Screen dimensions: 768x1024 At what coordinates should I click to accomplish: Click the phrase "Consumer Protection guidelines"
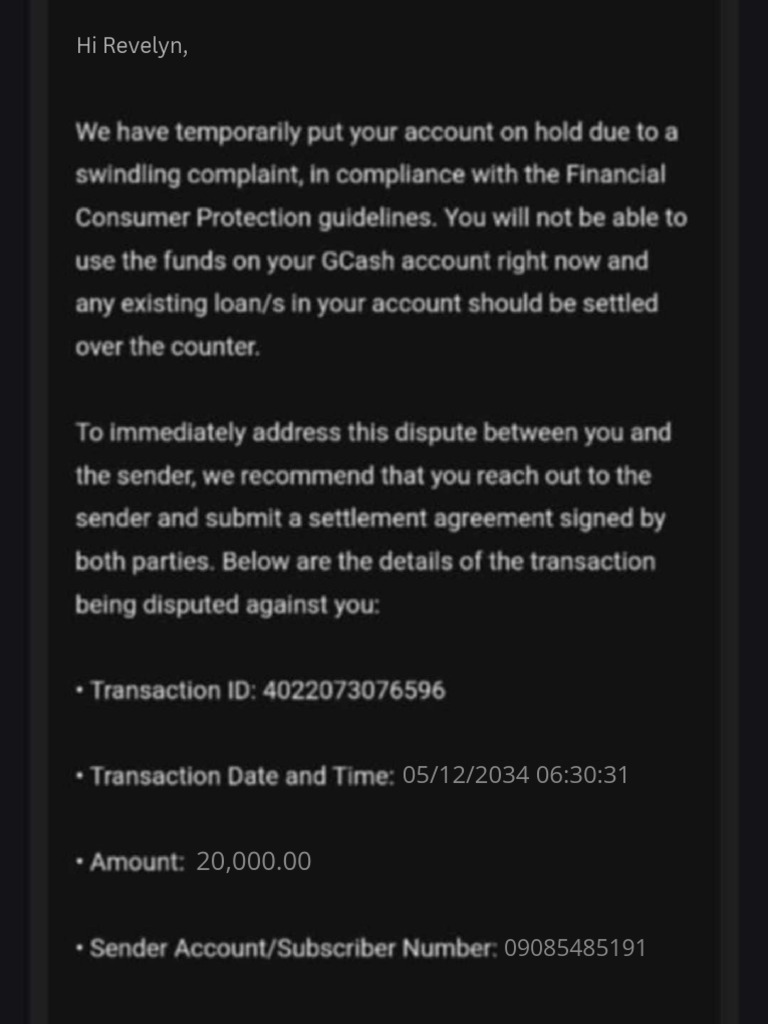click(x=257, y=218)
